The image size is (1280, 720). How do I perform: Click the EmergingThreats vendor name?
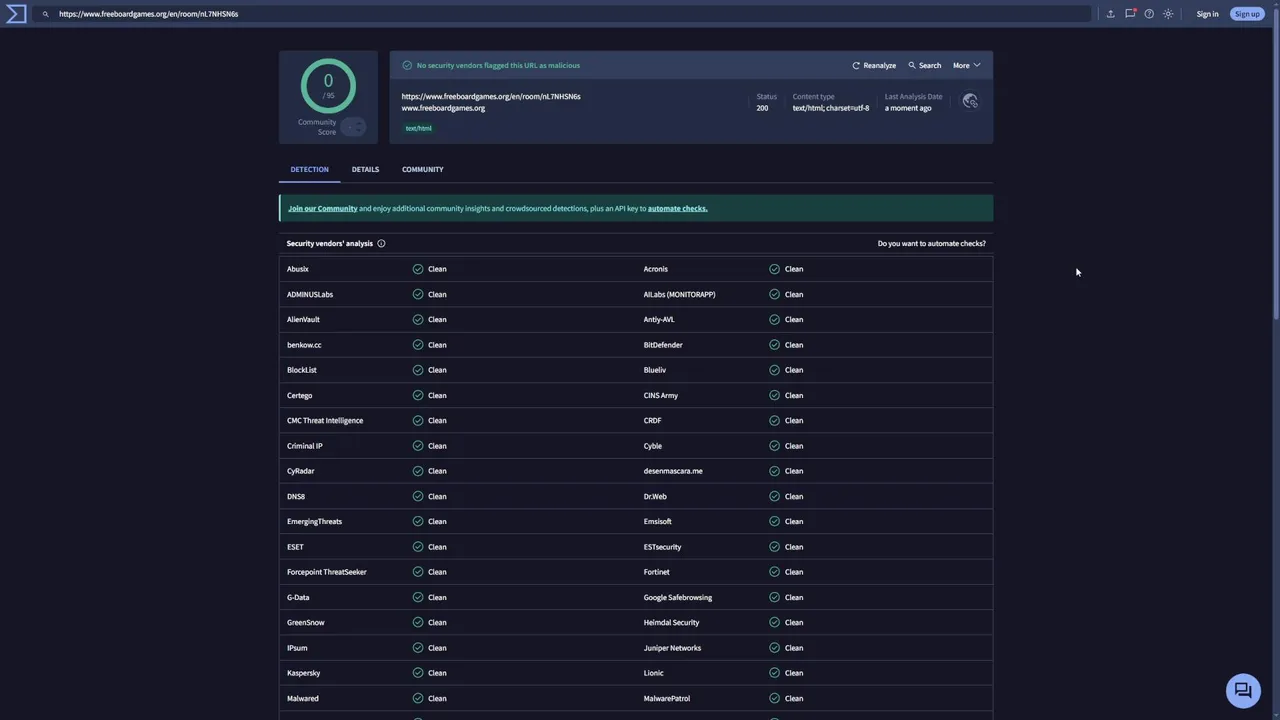tap(314, 522)
